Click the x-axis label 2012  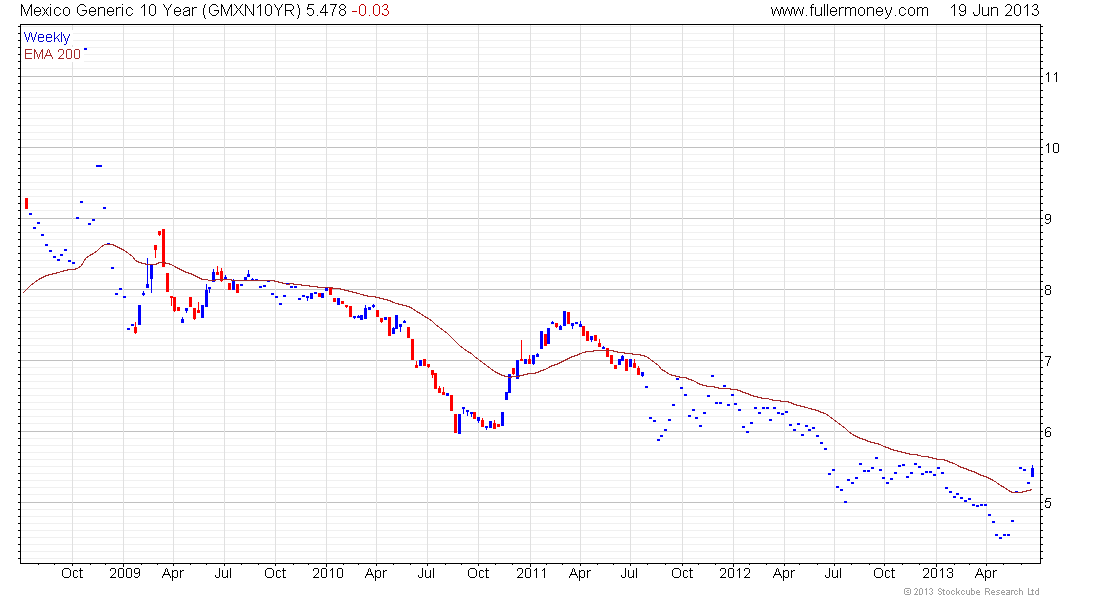[735, 573]
